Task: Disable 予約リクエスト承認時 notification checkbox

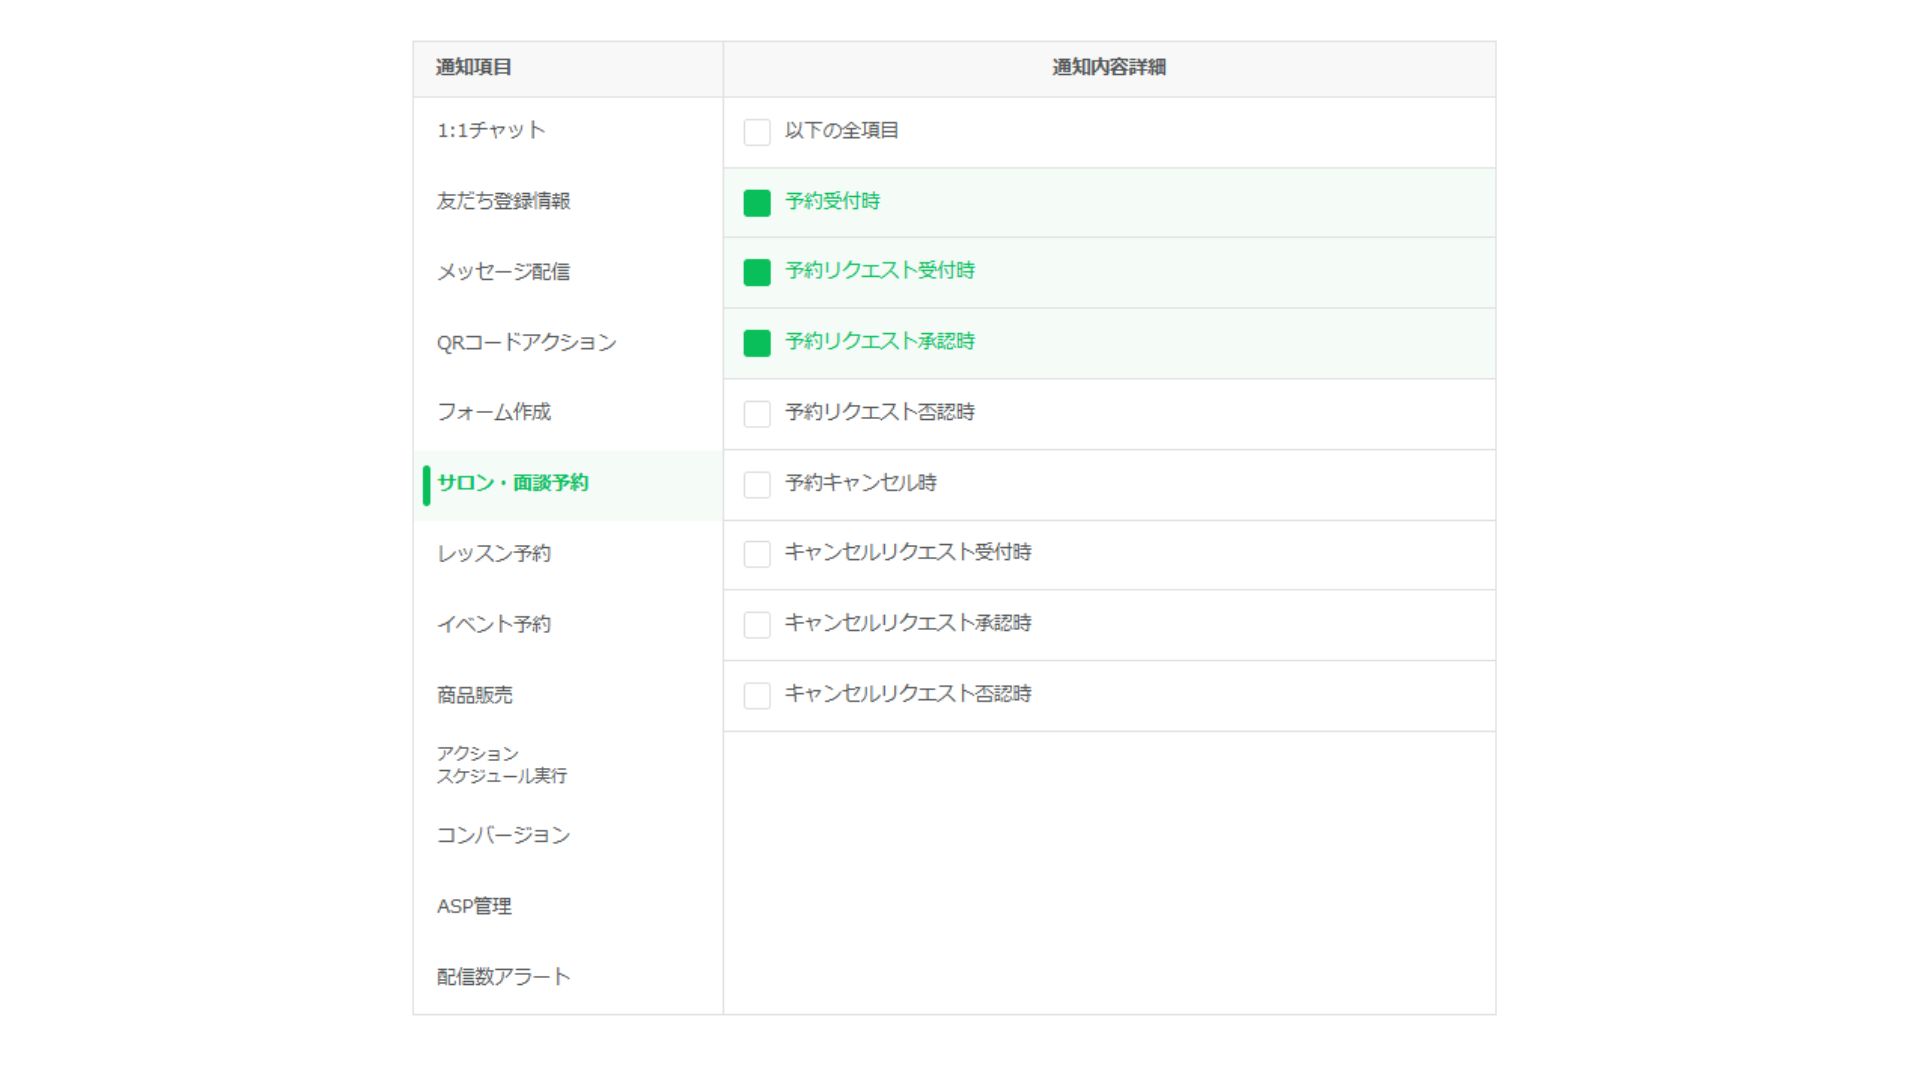Action: pyautogui.click(x=757, y=343)
